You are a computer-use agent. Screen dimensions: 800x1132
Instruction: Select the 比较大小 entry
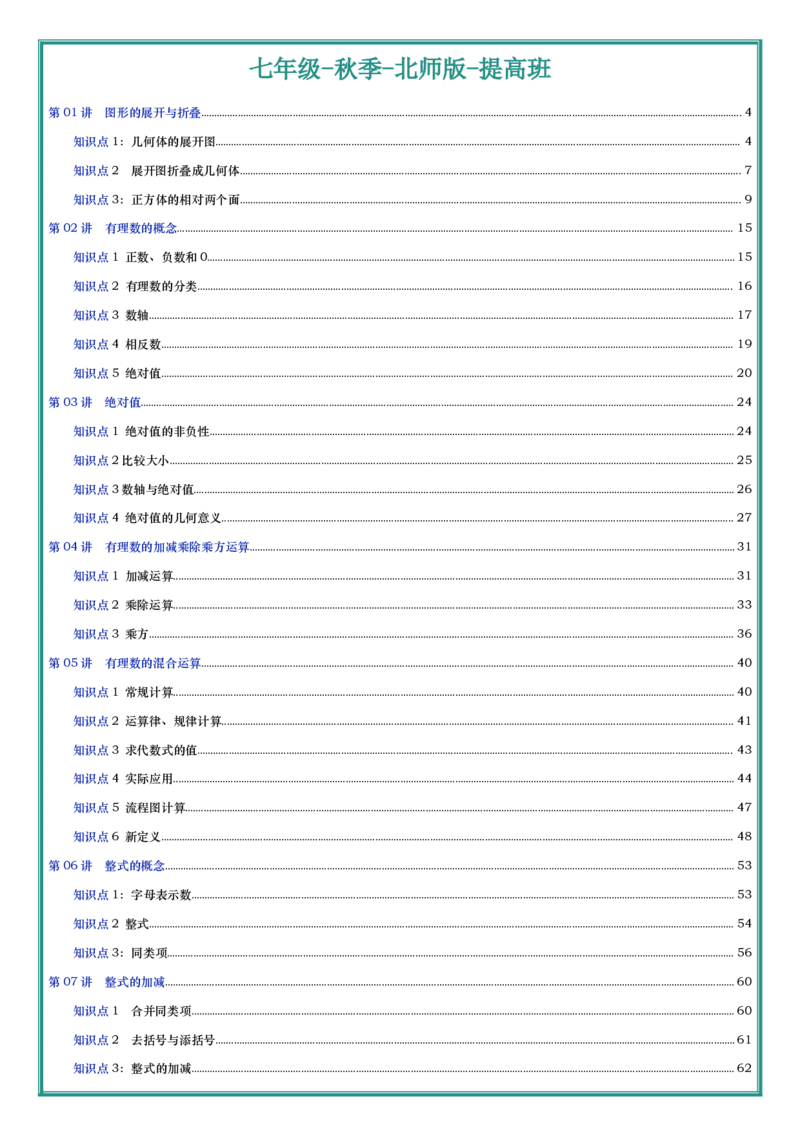(x=412, y=460)
